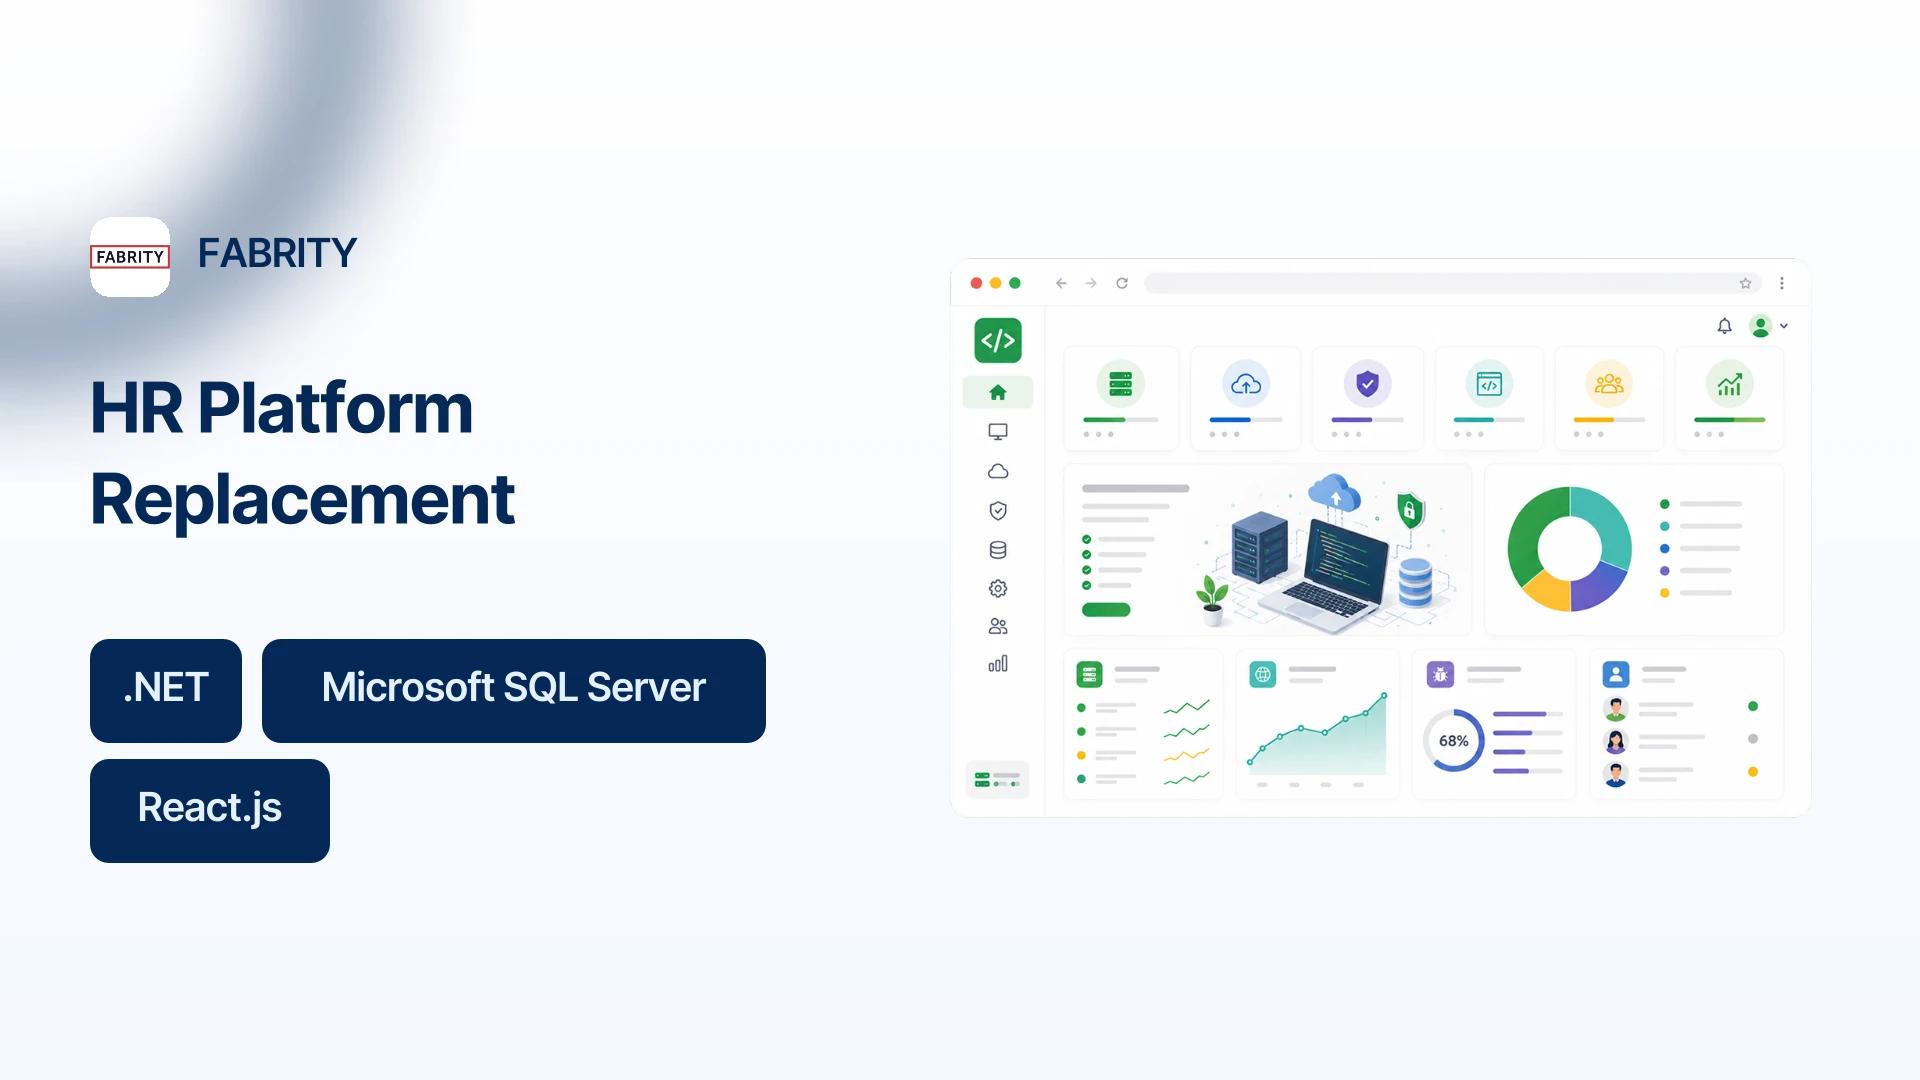Click the FABRITY logo badge
The width and height of the screenshot is (1920, 1080).
(x=130, y=257)
